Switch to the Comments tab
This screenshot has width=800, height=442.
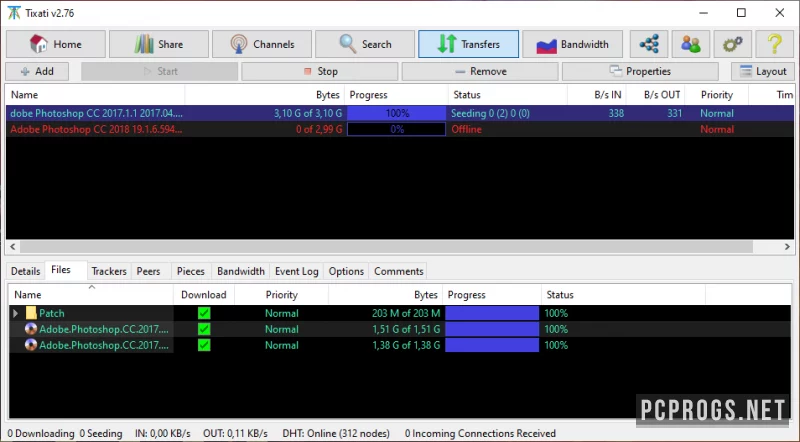tap(398, 271)
